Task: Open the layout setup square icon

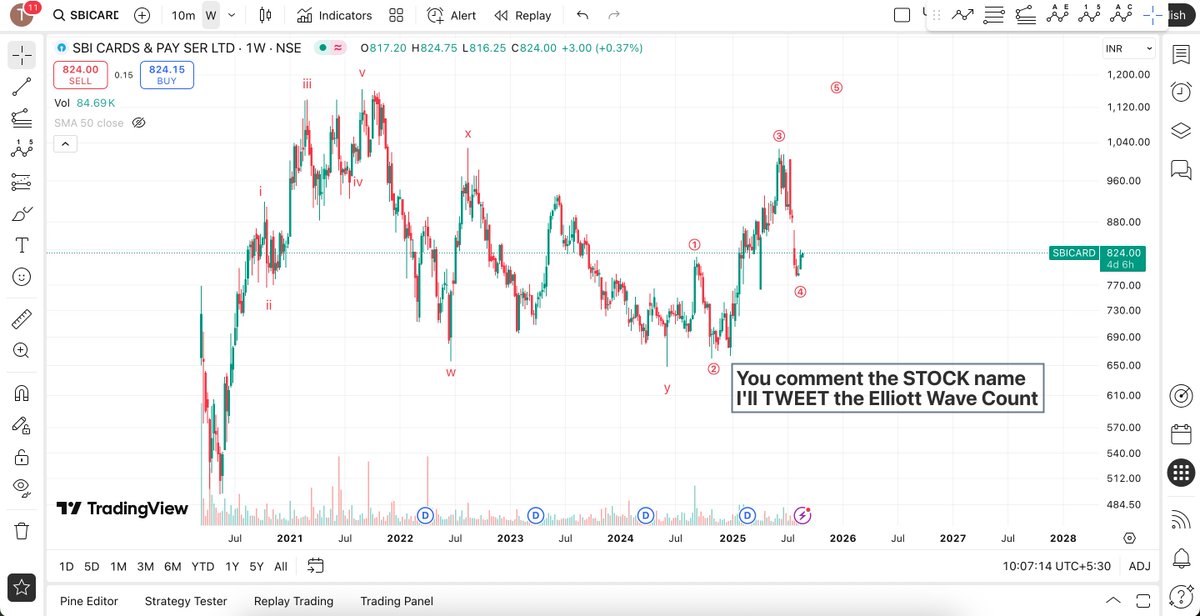Action: [x=902, y=15]
